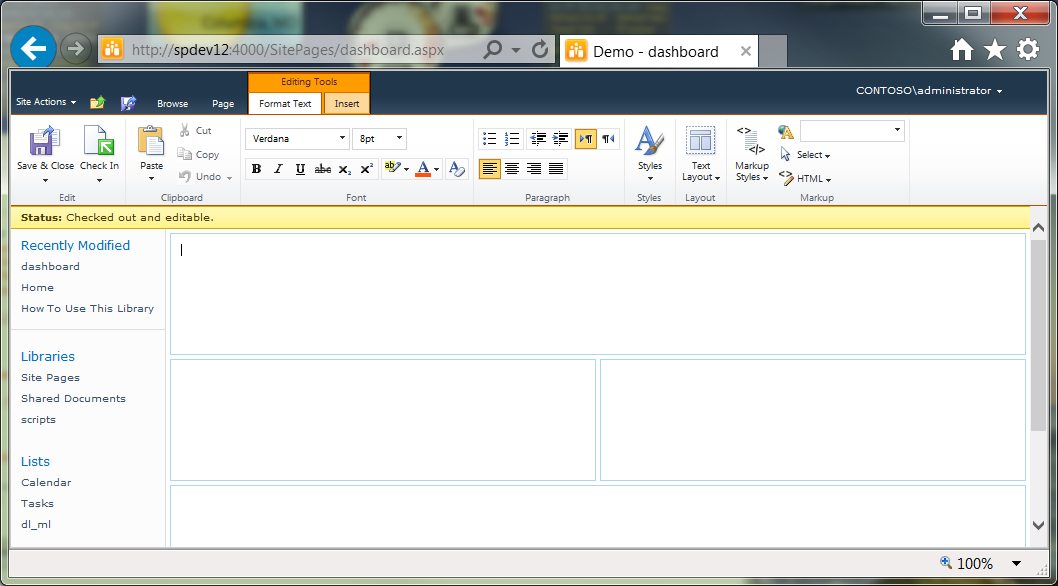Apply superscript formatting
Screen dimensions: 1058x586
(366, 169)
